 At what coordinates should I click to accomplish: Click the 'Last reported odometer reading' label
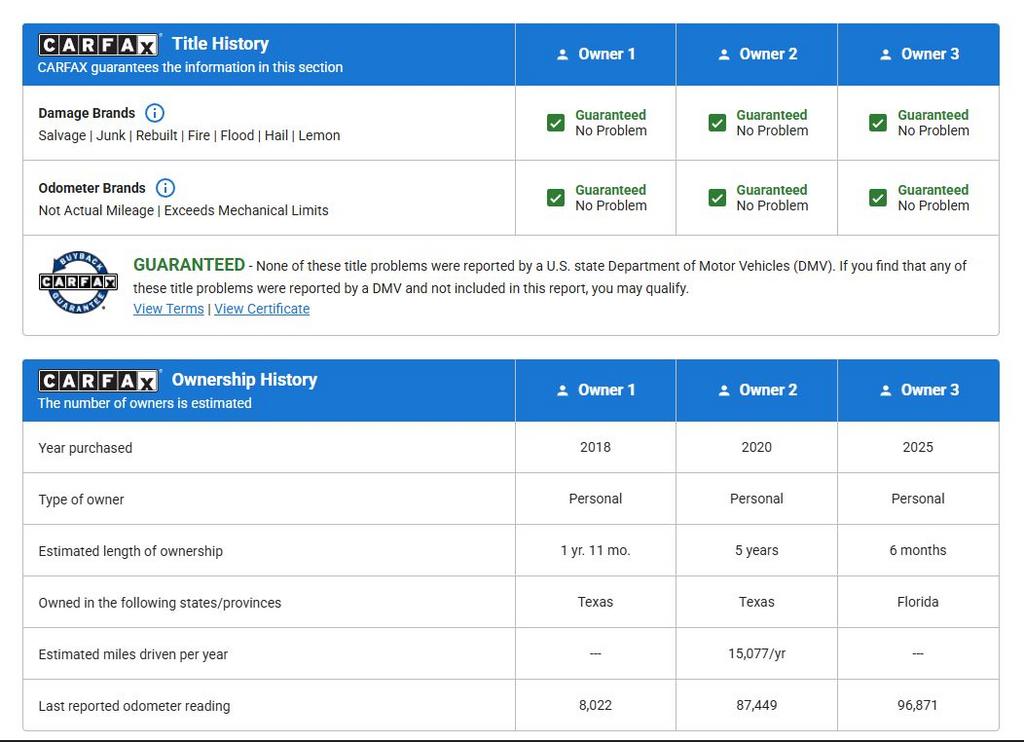tap(135, 706)
